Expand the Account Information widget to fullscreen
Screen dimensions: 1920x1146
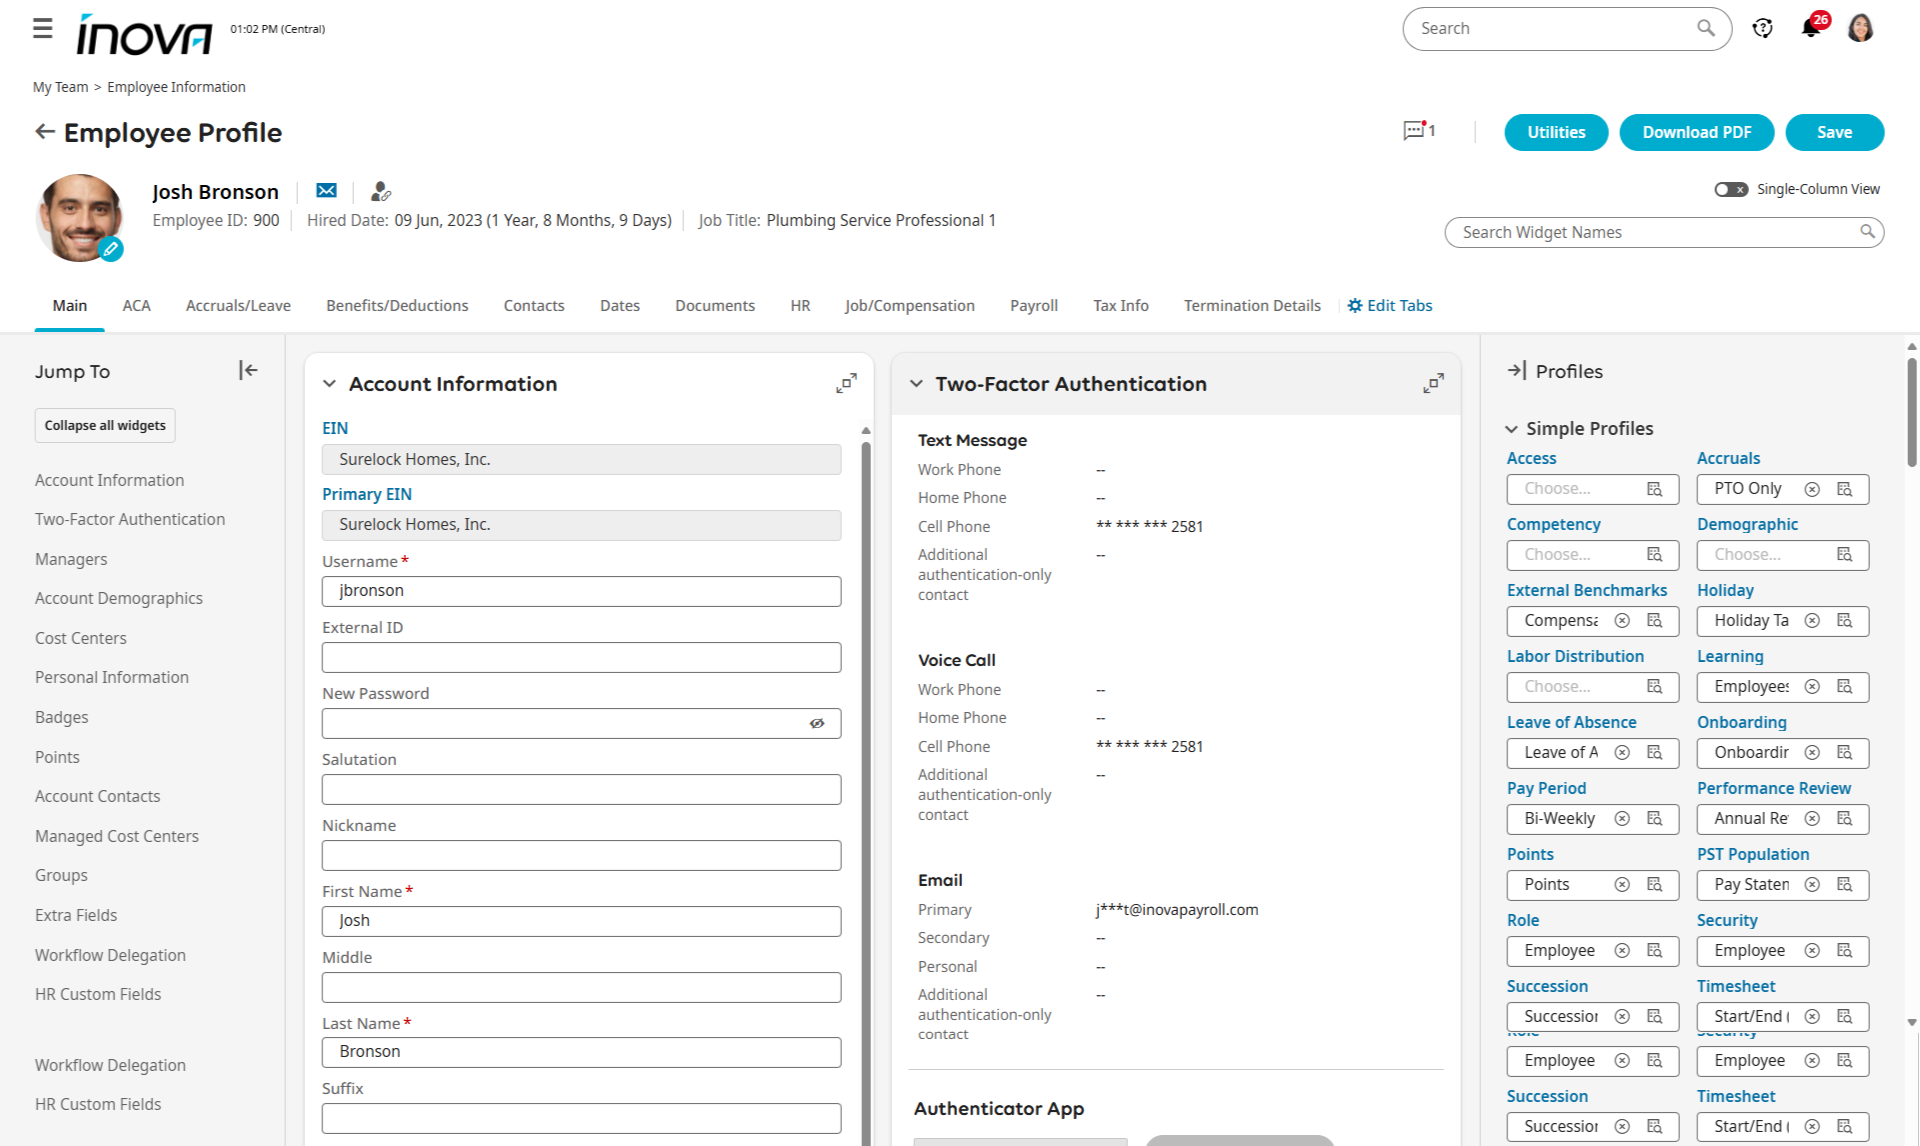pyautogui.click(x=846, y=384)
